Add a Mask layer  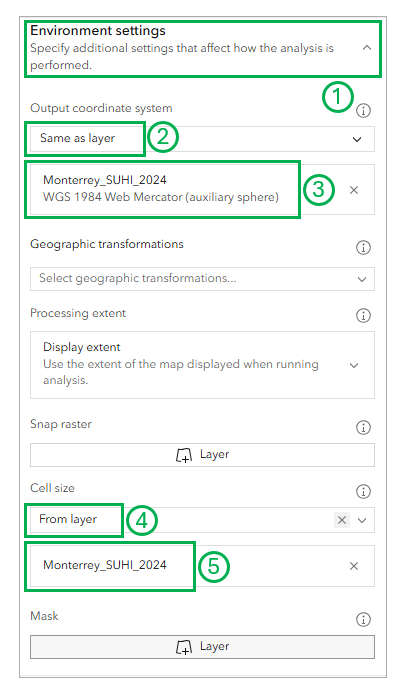(x=202, y=647)
